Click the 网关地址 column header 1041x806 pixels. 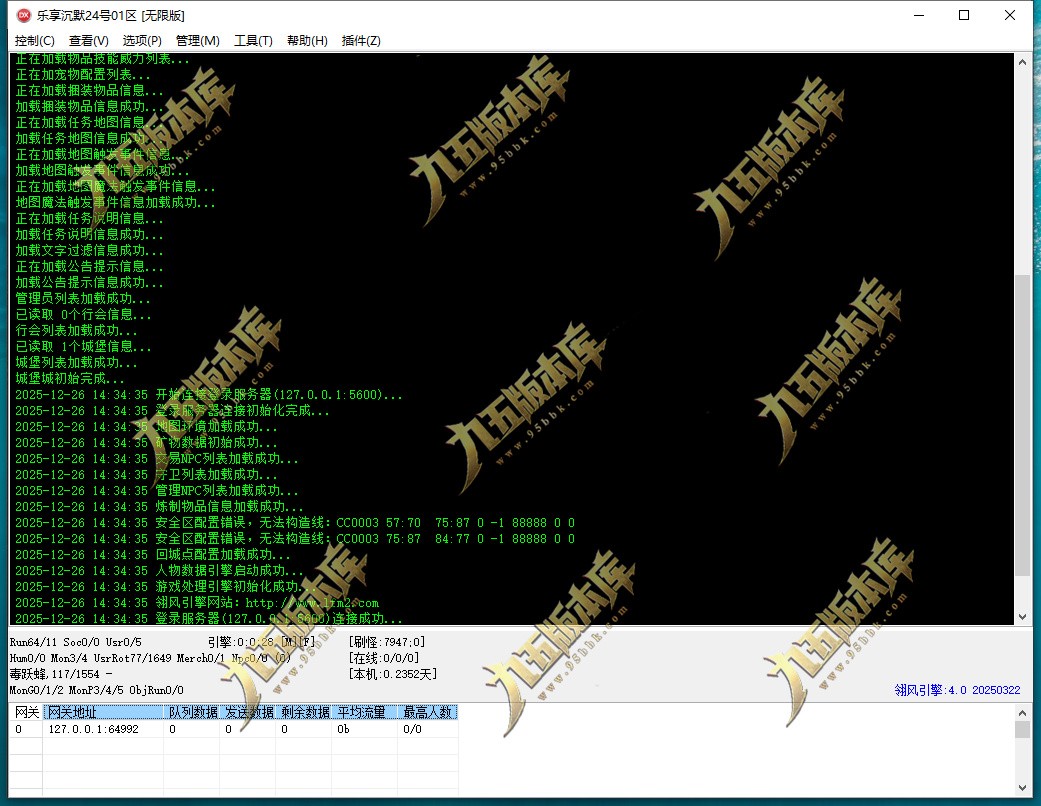[104, 712]
